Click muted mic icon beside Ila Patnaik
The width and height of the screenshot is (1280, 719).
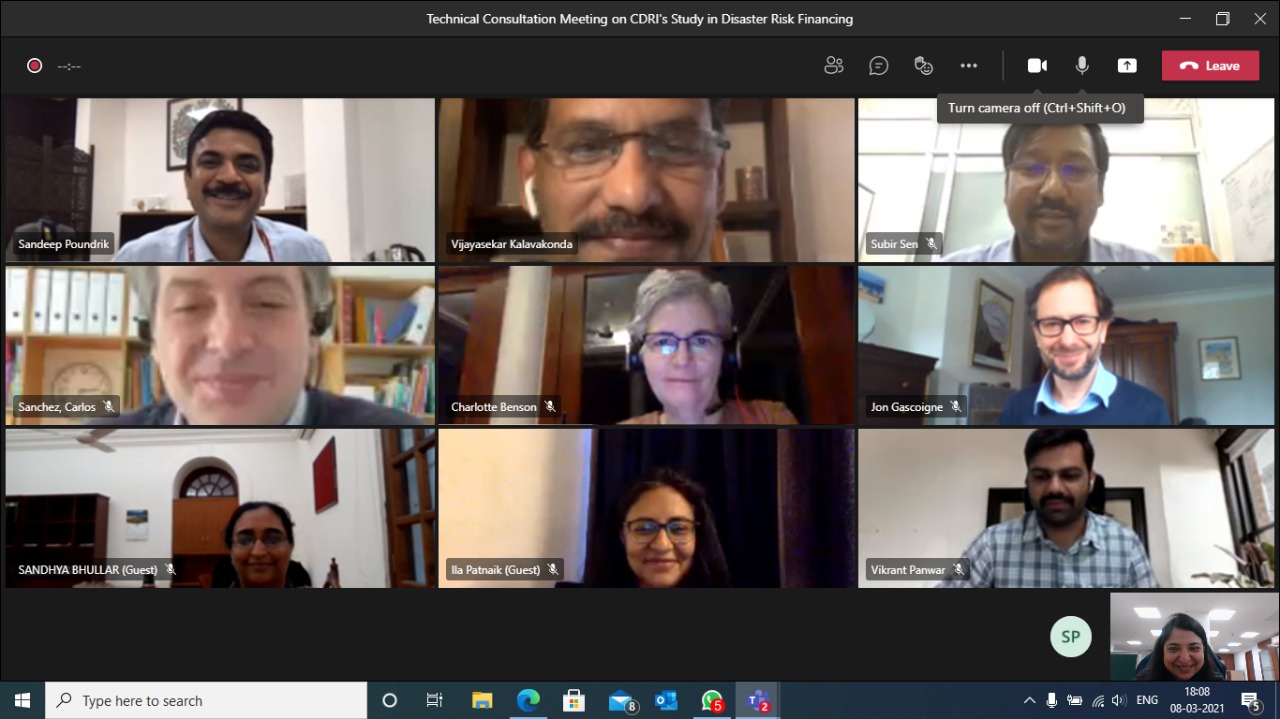(x=552, y=570)
